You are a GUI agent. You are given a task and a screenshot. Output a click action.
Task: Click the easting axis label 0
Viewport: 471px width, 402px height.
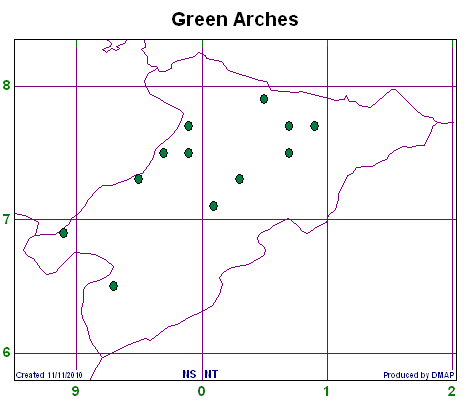(x=201, y=391)
